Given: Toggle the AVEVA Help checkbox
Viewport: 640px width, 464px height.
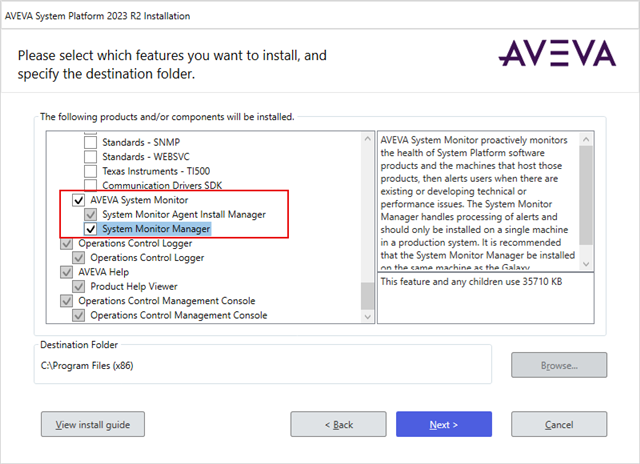Looking at the screenshot, I should coord(67,272).
